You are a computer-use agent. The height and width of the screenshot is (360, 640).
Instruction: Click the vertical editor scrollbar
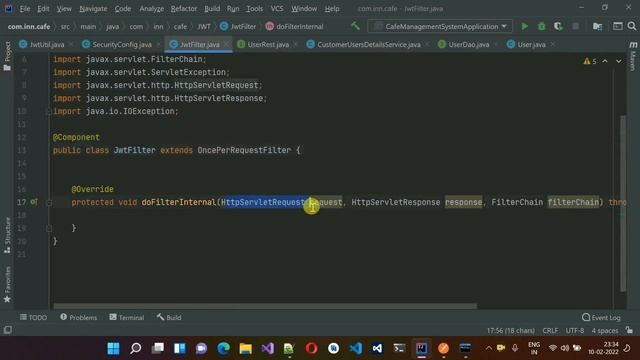[622, 203]
